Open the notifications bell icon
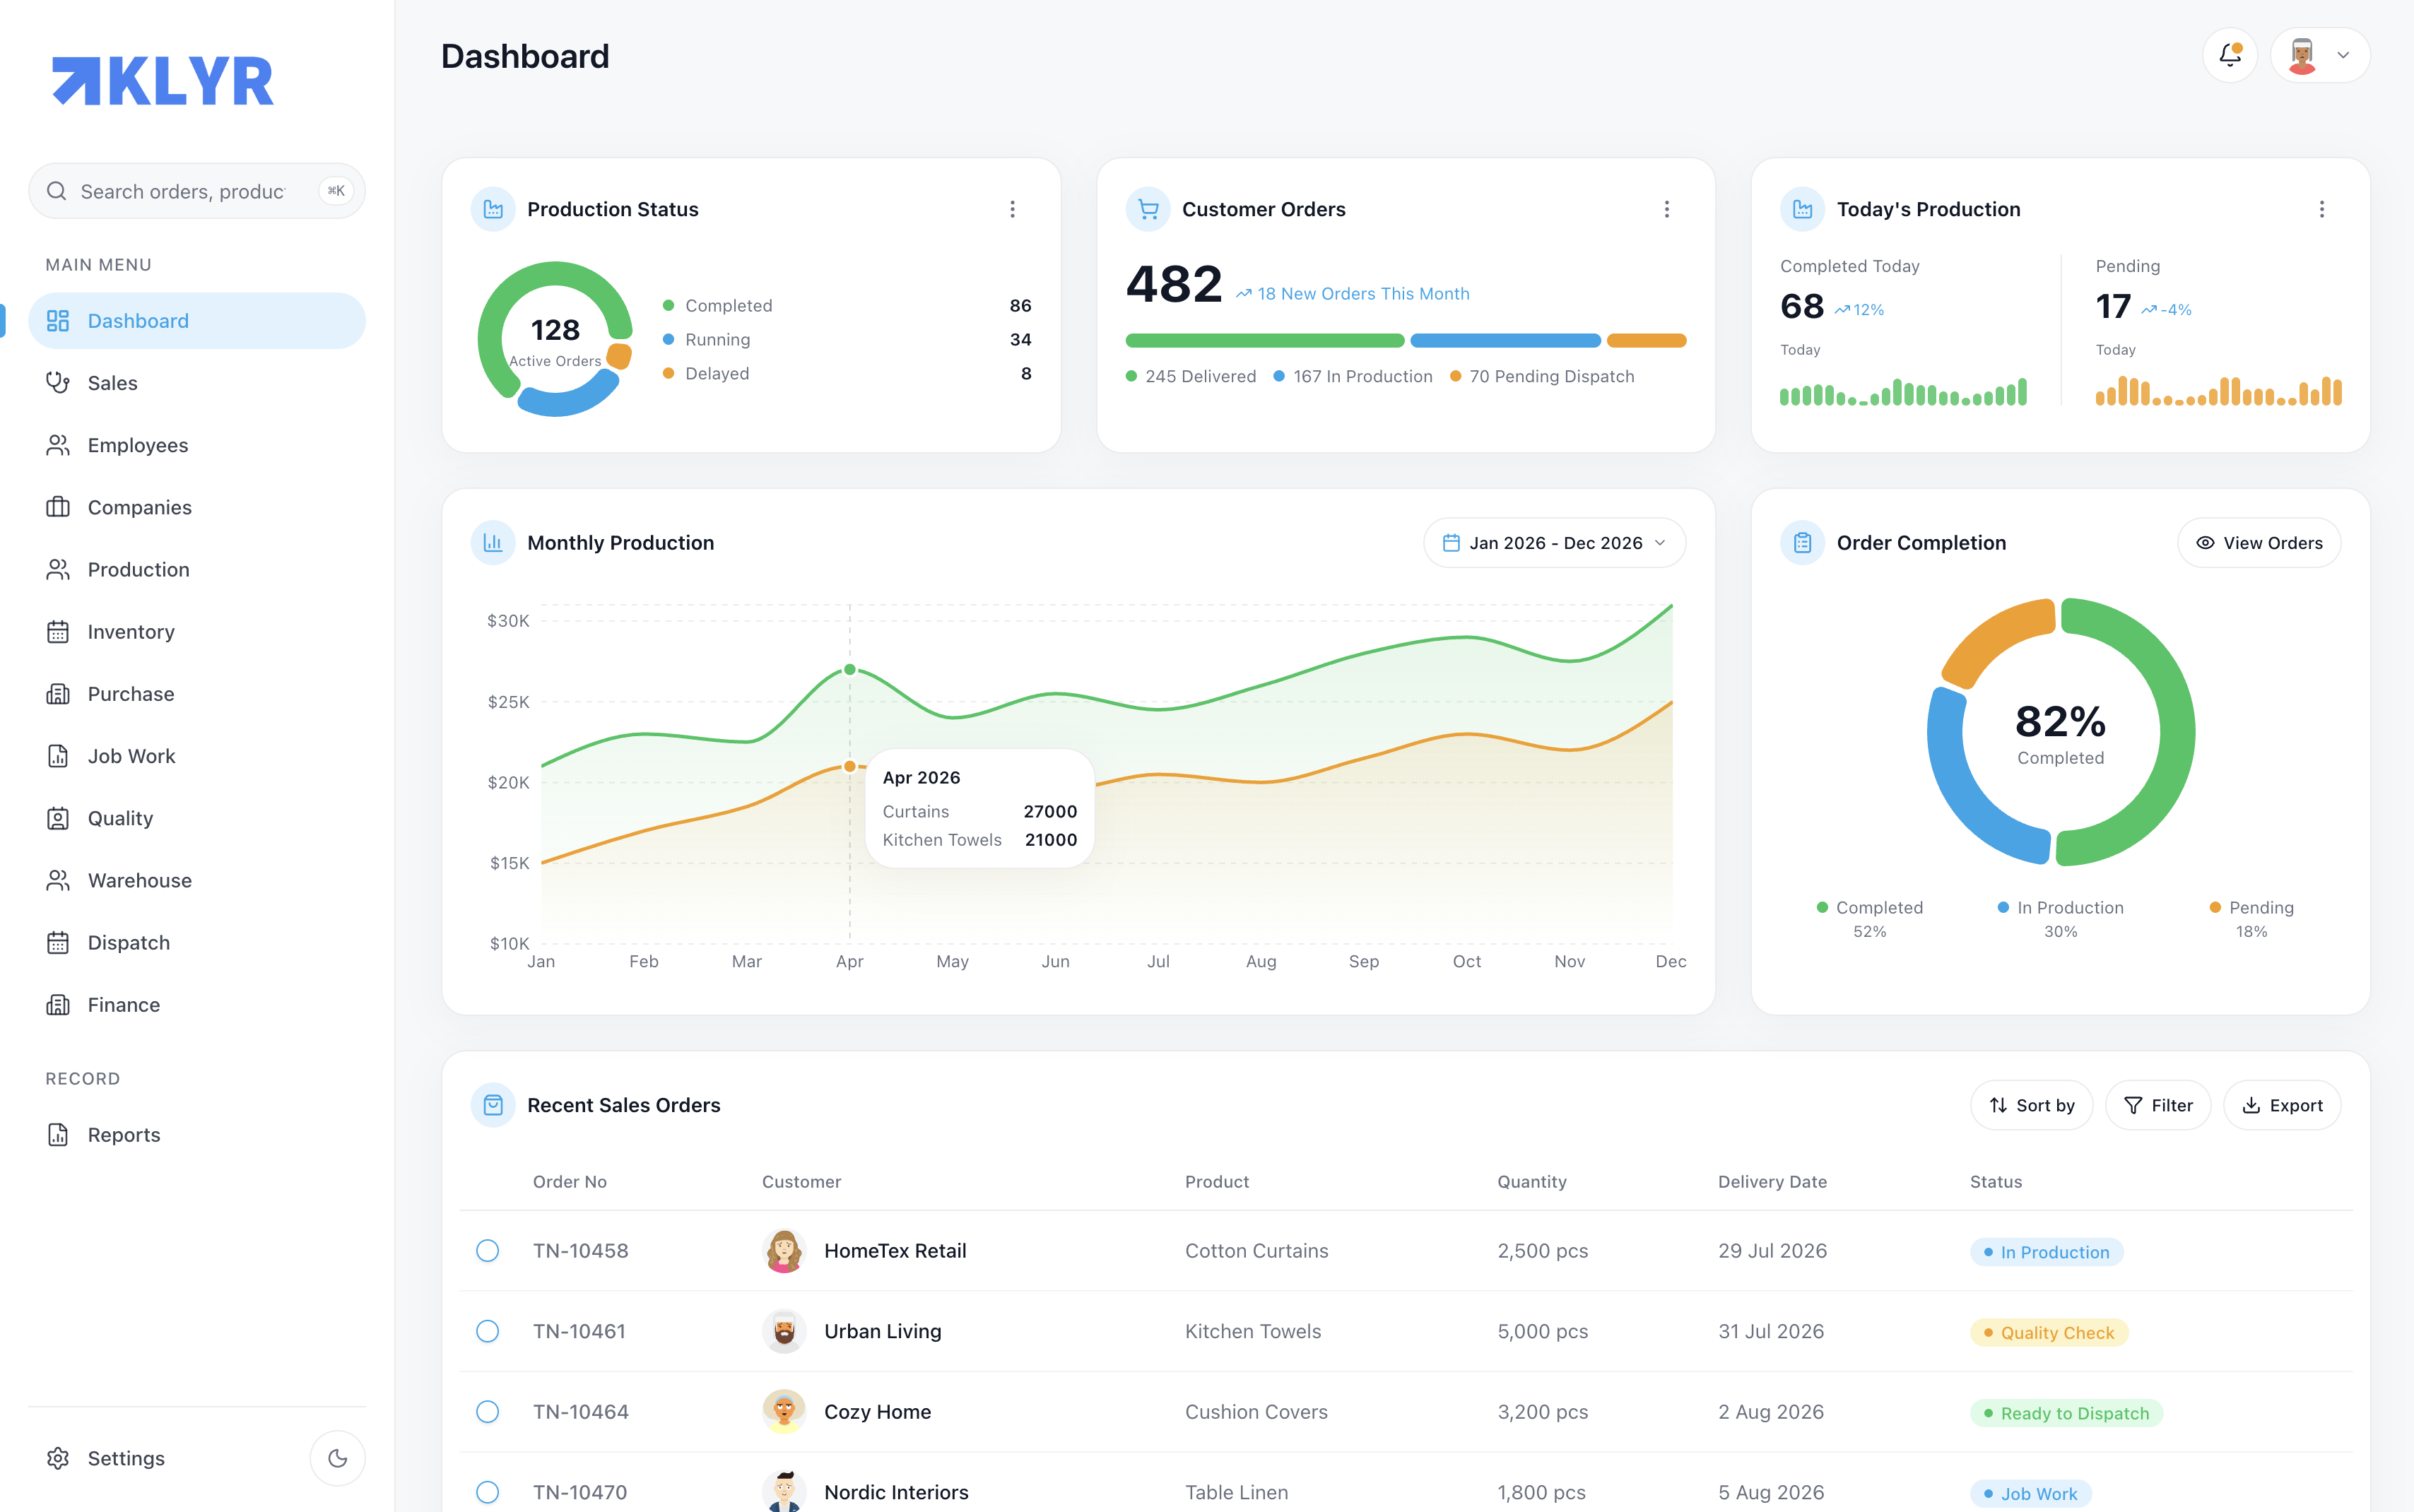 tap(2230, 55)
